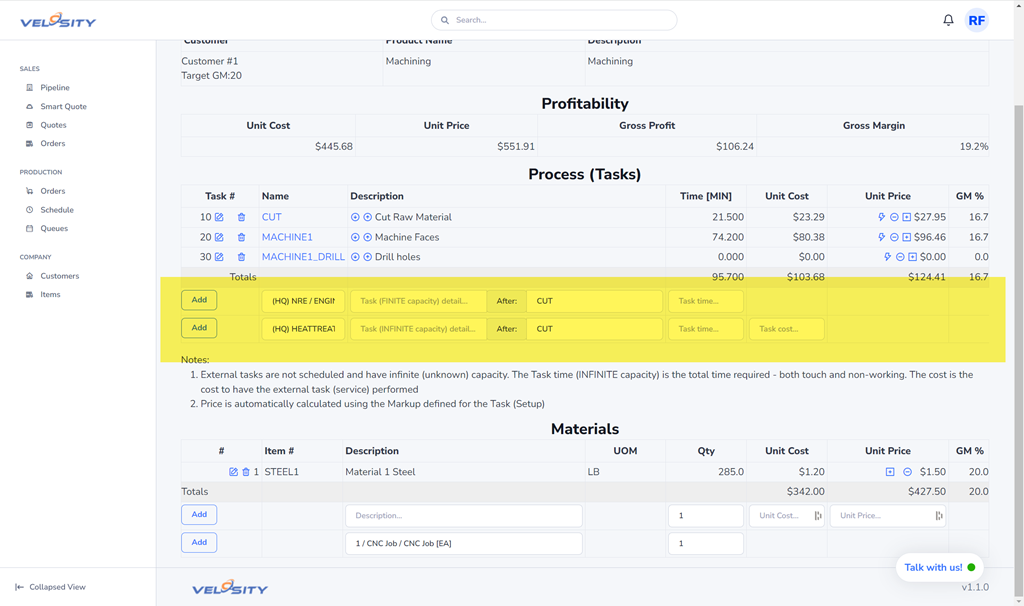The width and height of the screenshot is (1024, 606).
Task: Click the minus circle icon beside $96.46
Action: coord(894,238)
